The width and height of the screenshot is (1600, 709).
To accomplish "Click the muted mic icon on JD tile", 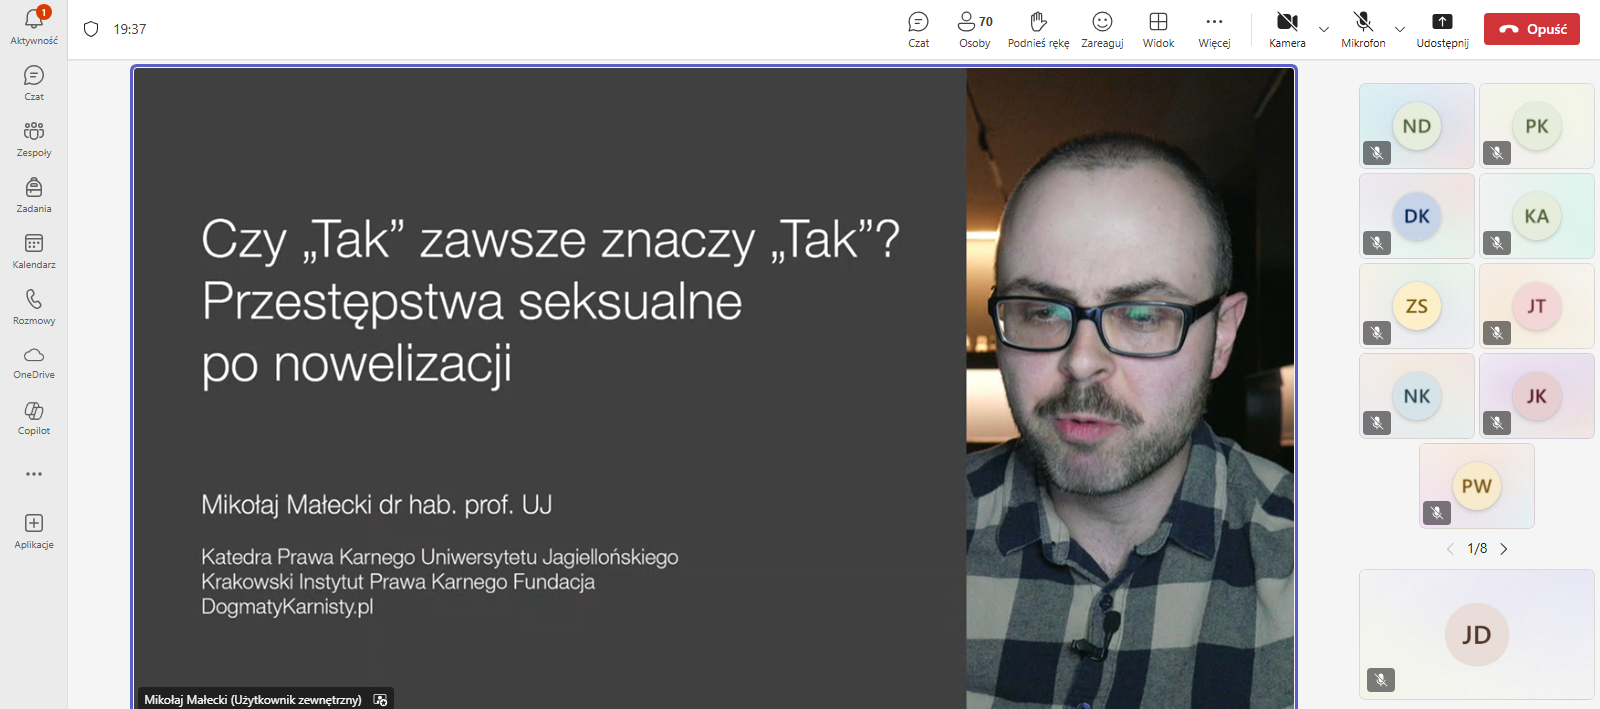I will coord(1381,680).
